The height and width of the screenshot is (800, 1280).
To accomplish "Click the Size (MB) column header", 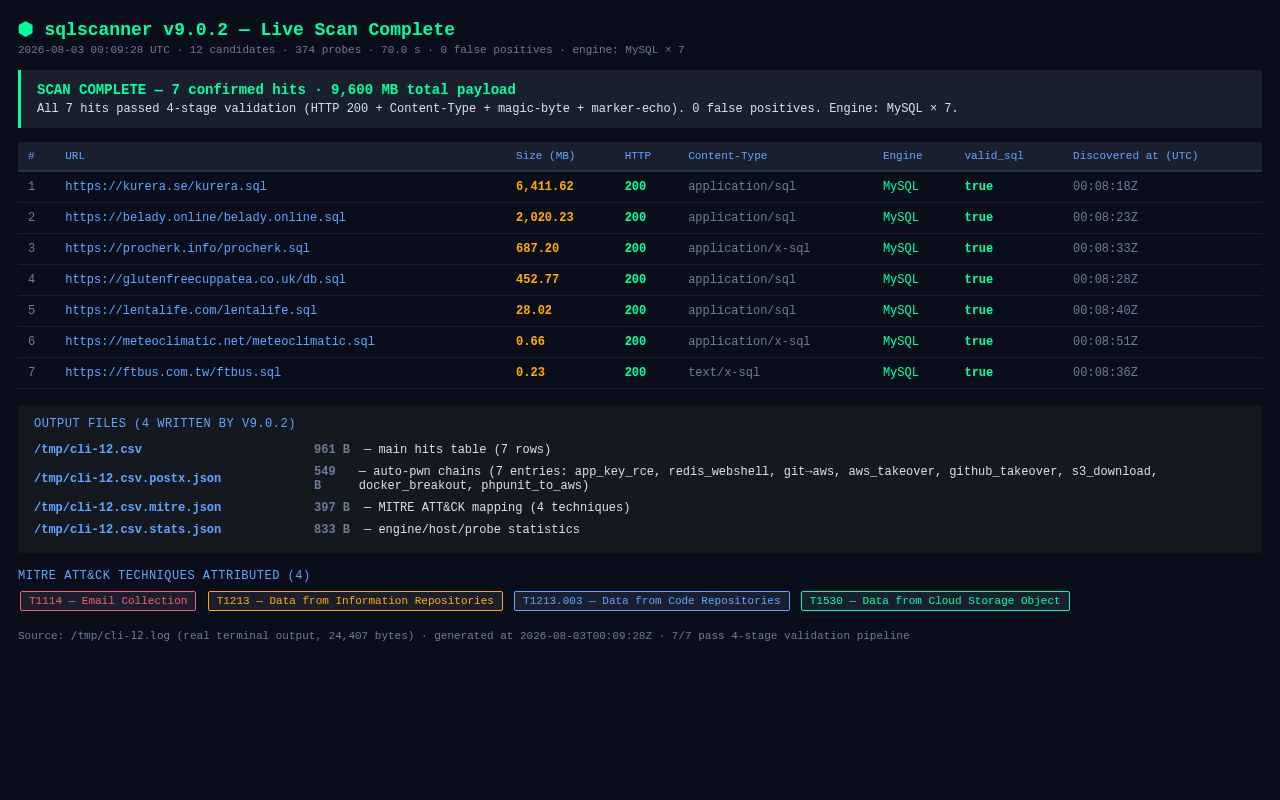I will [x=545, y=156].
